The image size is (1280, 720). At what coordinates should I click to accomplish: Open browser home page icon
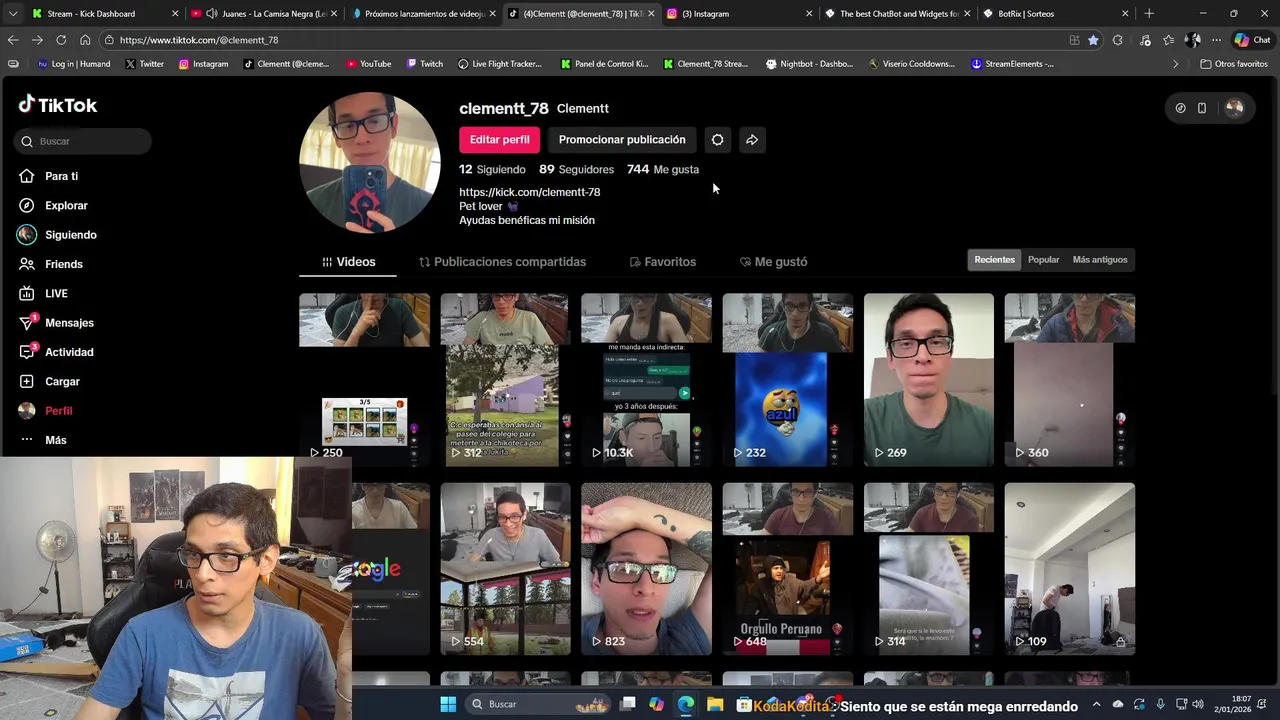coord(85,40)
